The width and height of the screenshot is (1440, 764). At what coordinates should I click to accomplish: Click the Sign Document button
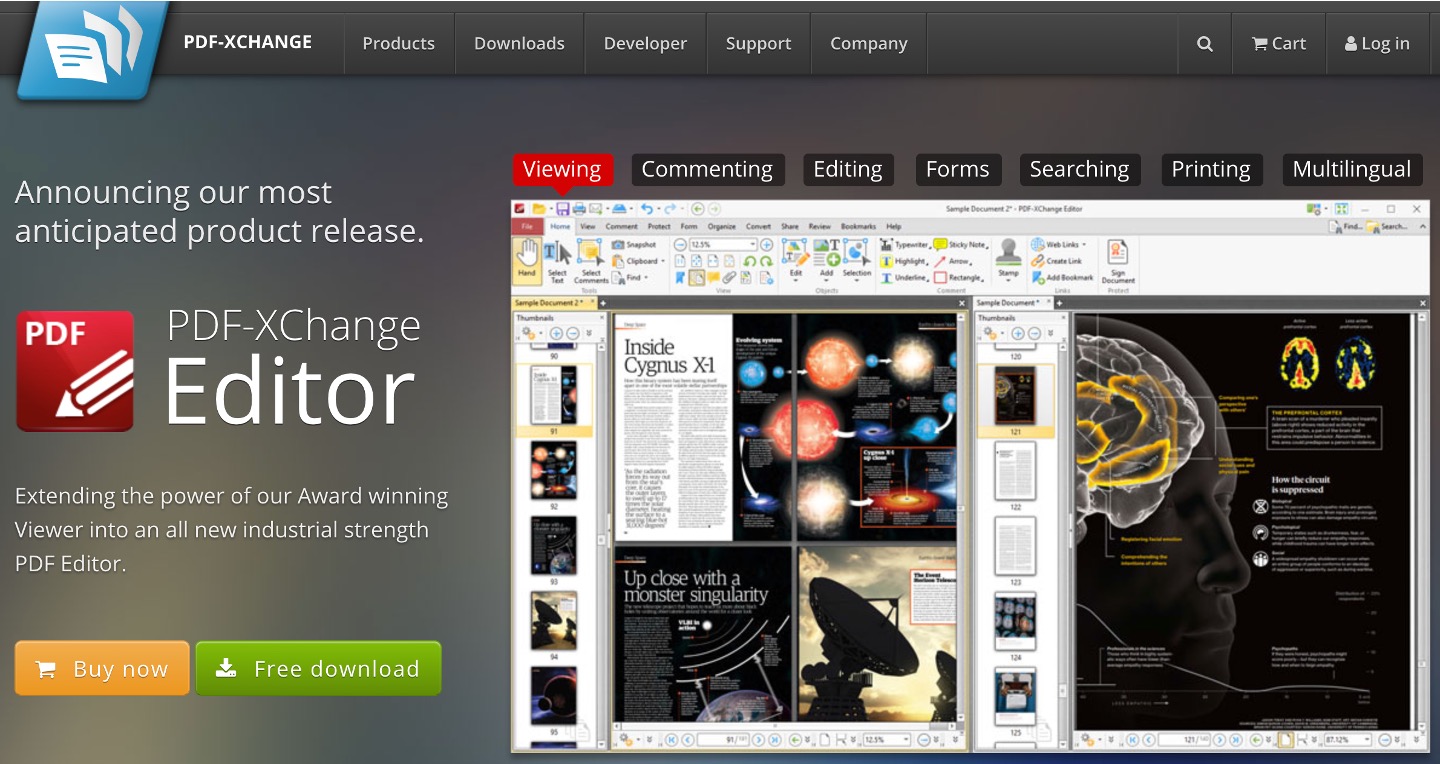1118,262
